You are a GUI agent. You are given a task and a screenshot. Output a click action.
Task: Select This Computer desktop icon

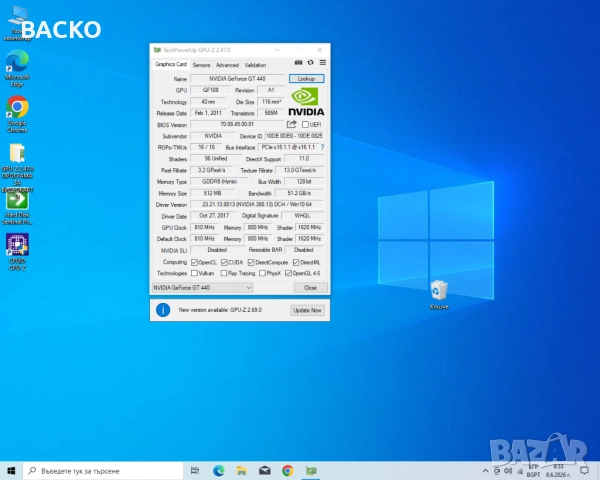tap(17, 23)
